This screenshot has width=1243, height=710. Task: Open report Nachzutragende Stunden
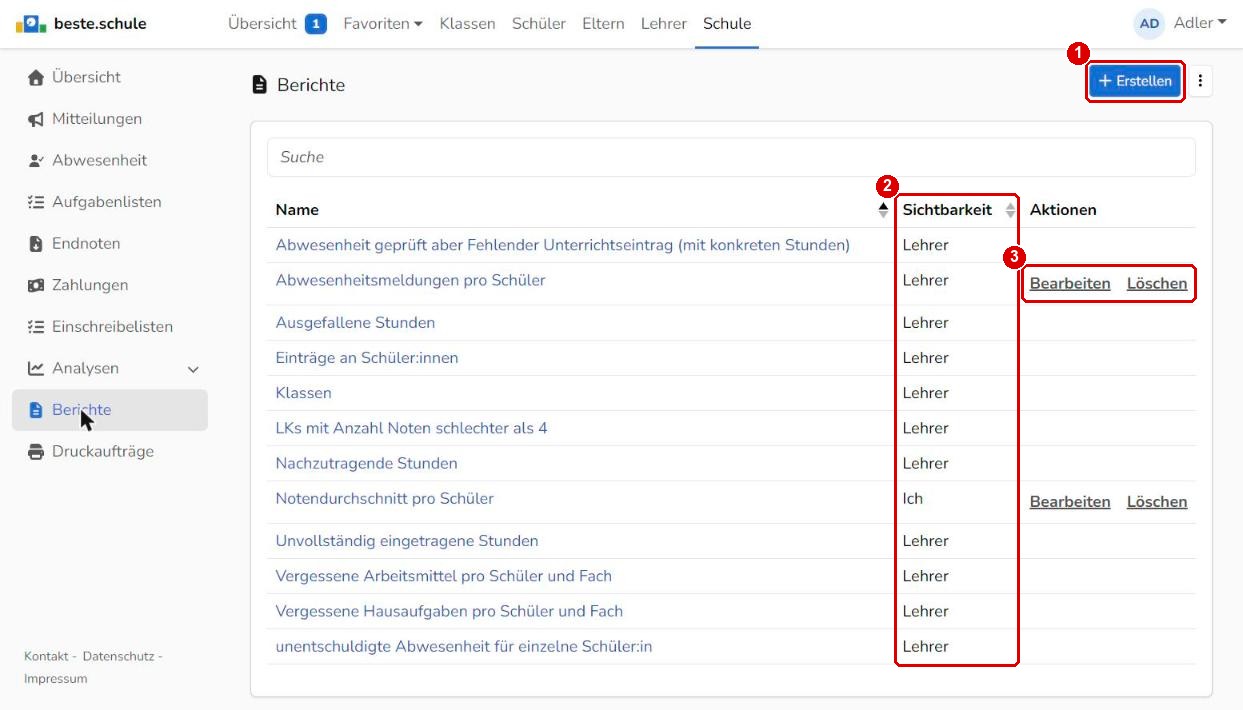tap(366, 463)
